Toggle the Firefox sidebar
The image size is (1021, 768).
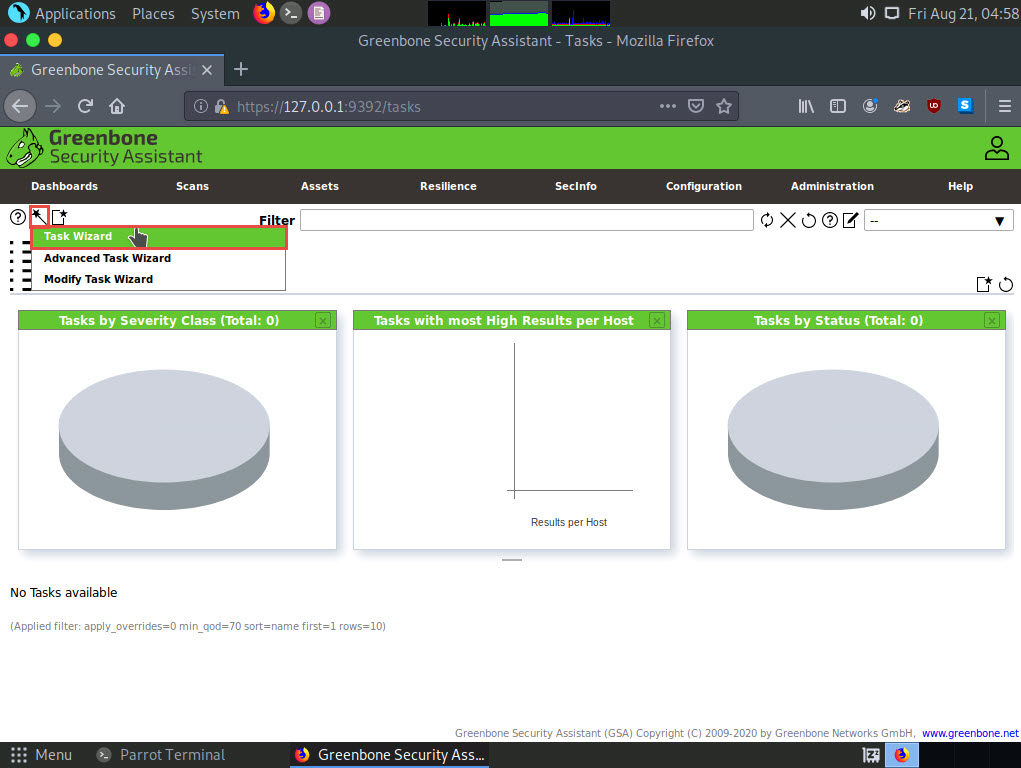coord(838,106)
